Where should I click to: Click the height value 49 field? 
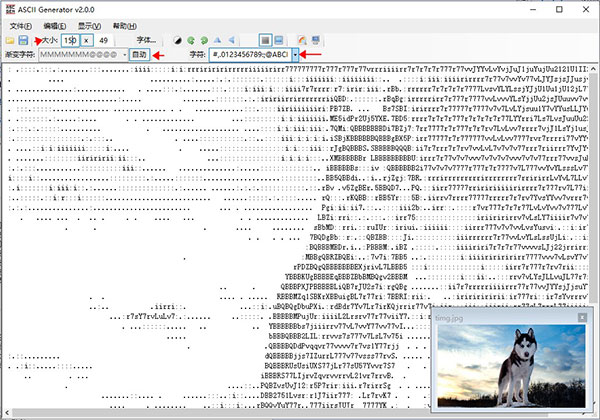click(103, 40)
